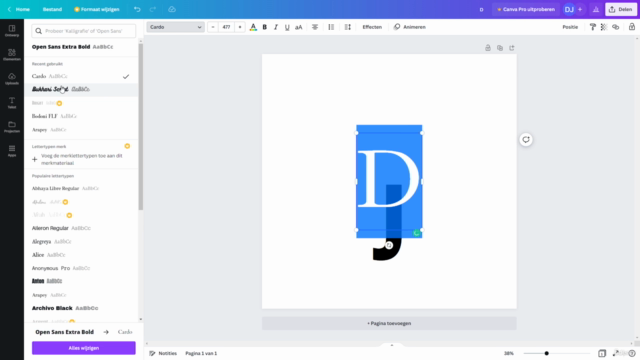Open the letter spacing icon
Image resolution: width=640 pixels, height=360 pixels.
tap(347, 27)
